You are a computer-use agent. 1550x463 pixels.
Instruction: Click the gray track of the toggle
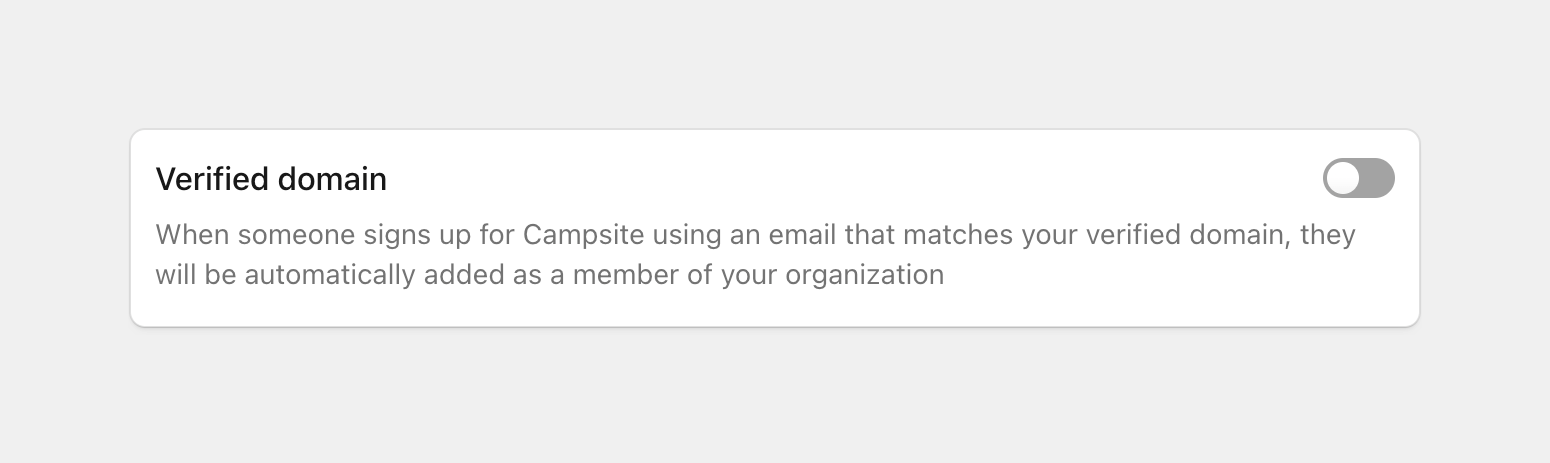[1376, 178]
